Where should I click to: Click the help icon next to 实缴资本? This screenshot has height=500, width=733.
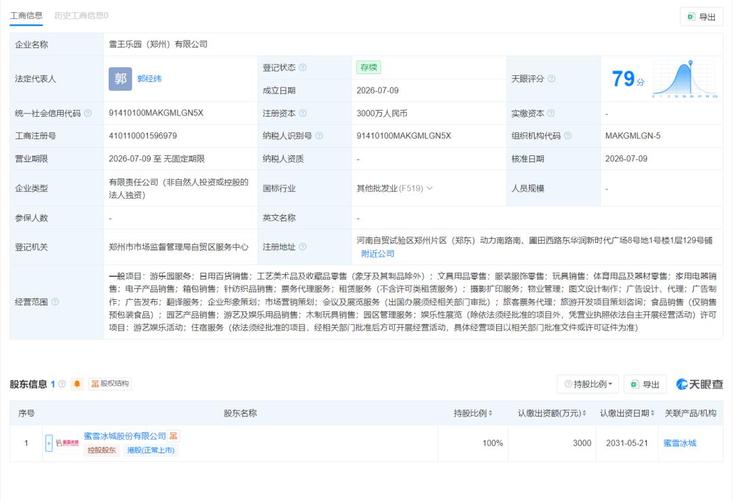click(x=551, y=113)
